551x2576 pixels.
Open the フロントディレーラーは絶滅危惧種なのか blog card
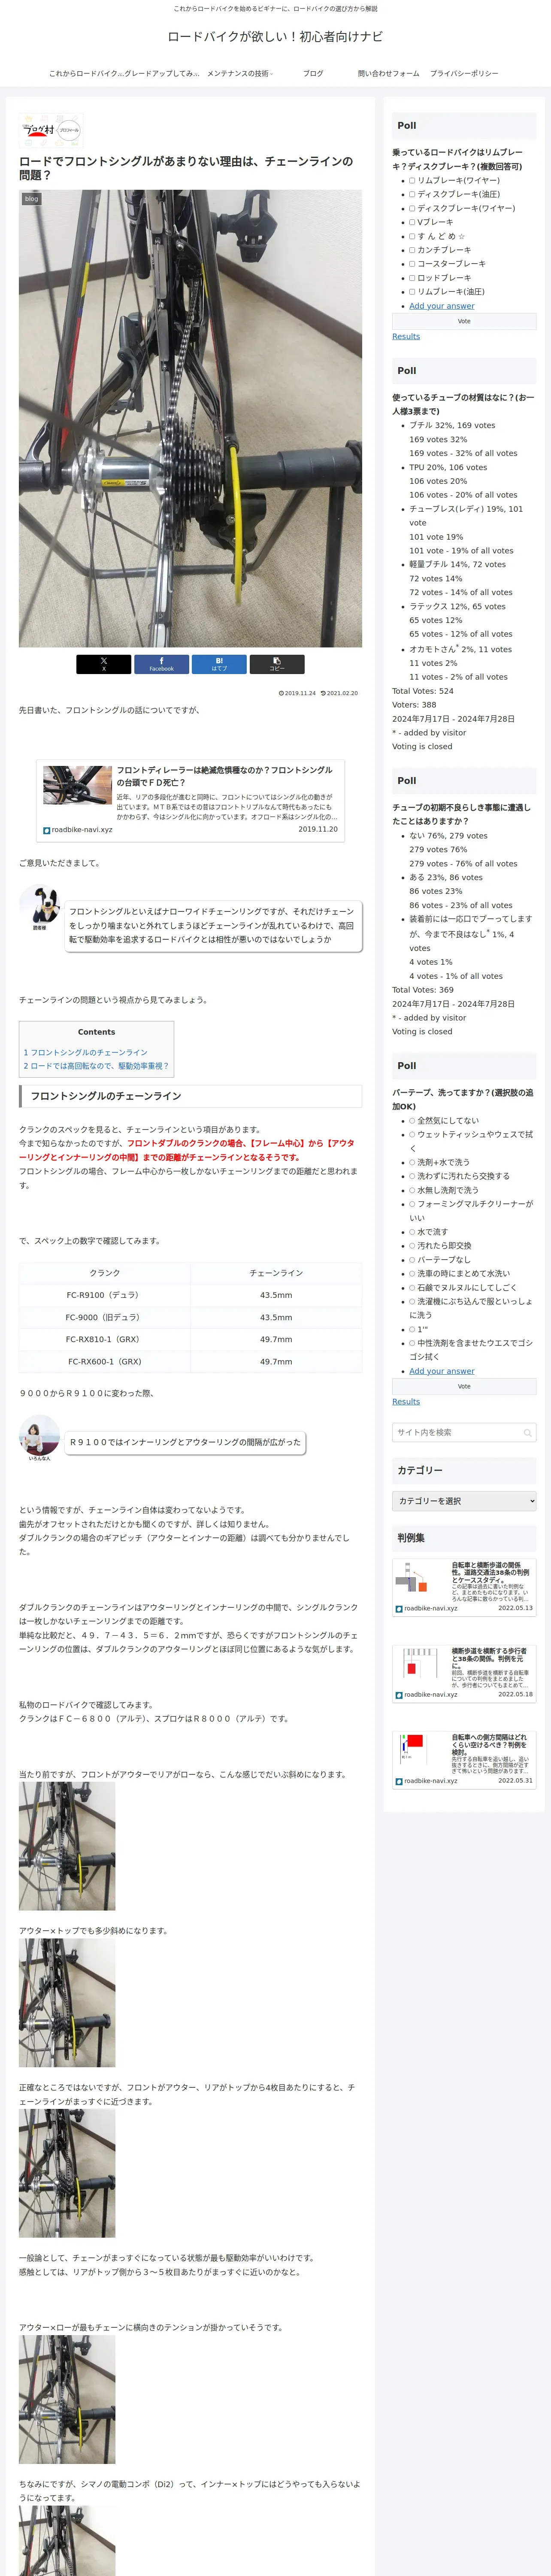(190, 801)
